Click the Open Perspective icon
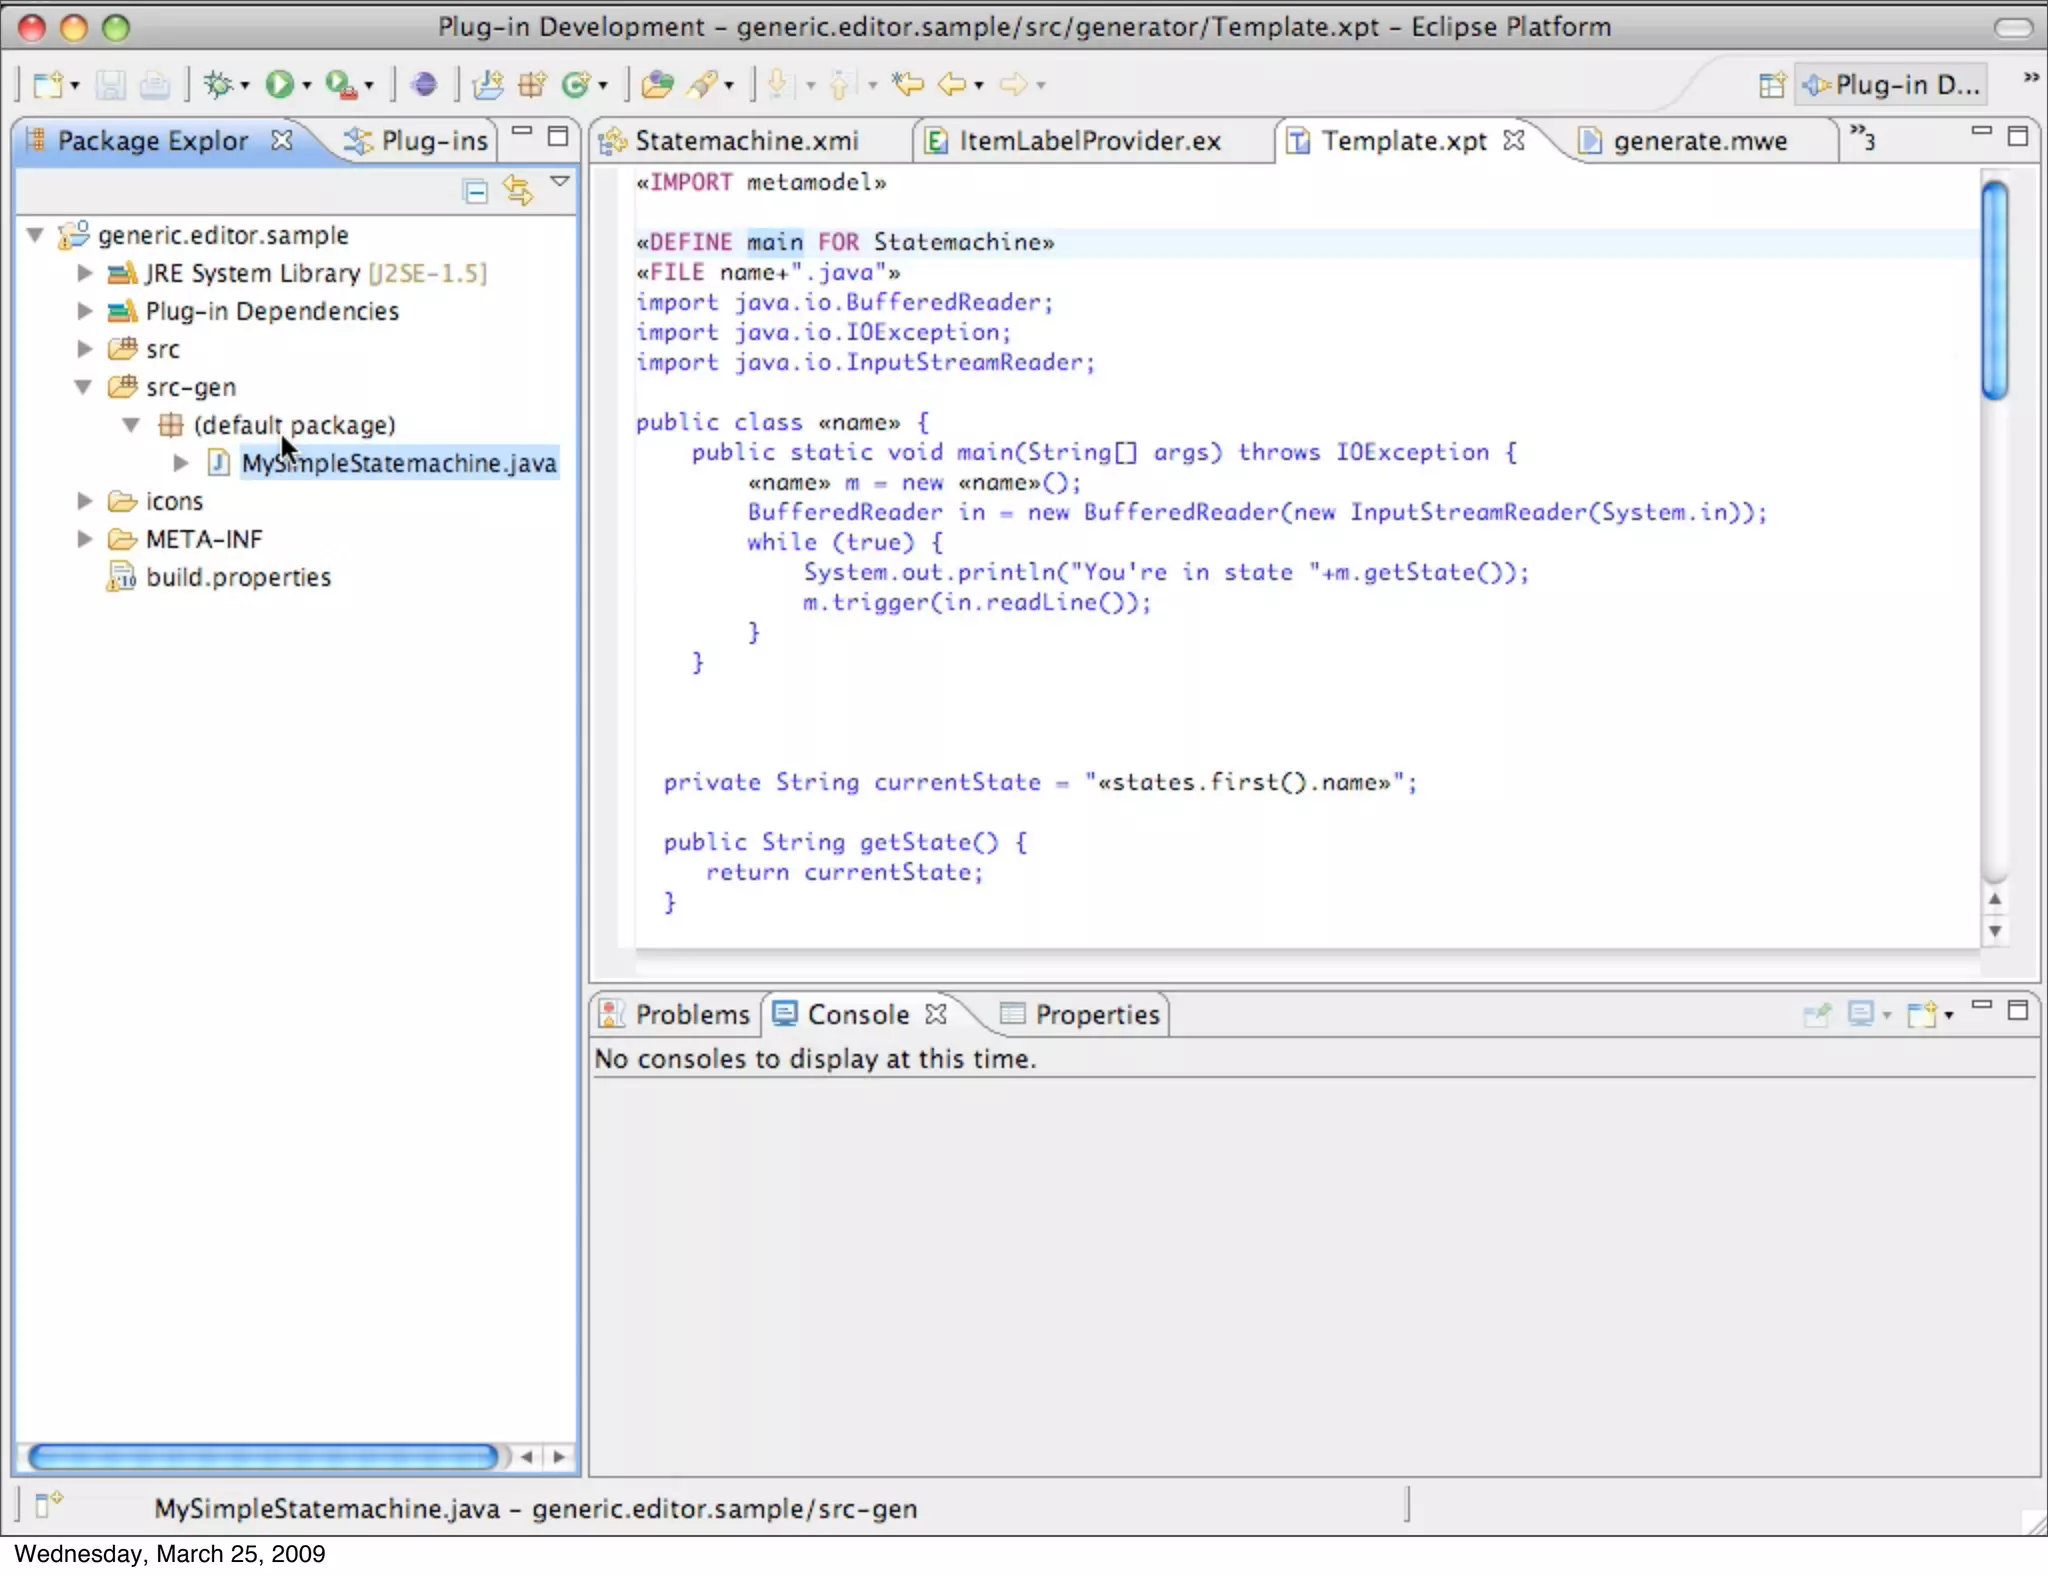Image resolution: width=2048 pixels, height=1576 pixels. 1771,86
